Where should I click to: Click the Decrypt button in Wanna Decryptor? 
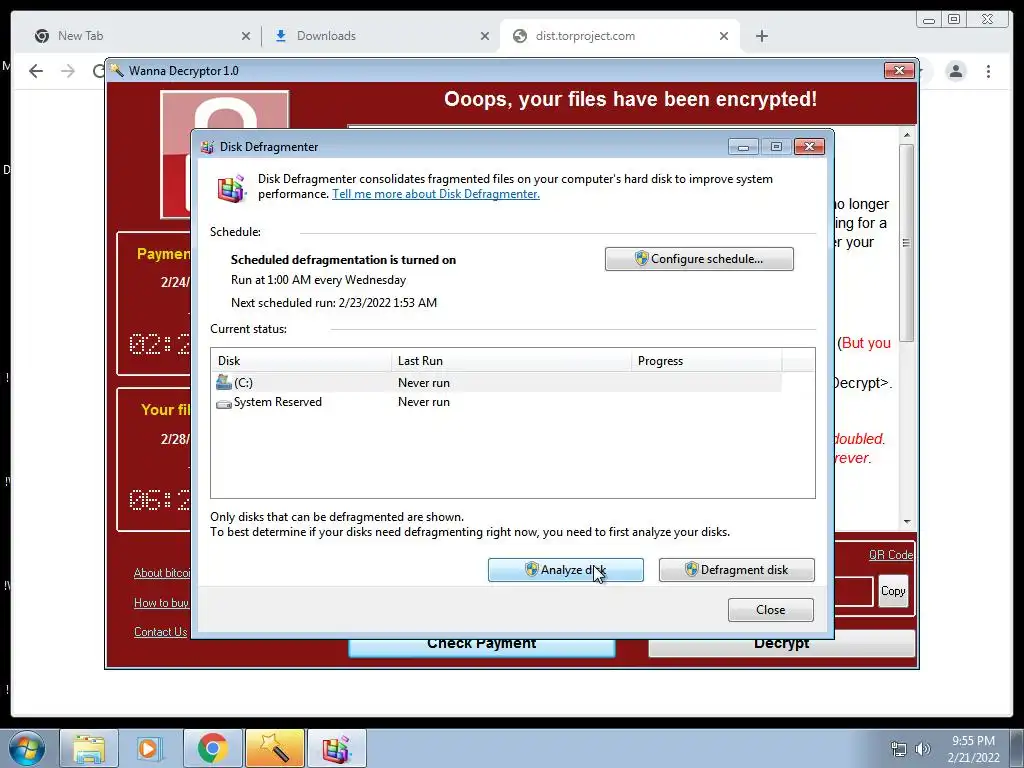[782, 647]
